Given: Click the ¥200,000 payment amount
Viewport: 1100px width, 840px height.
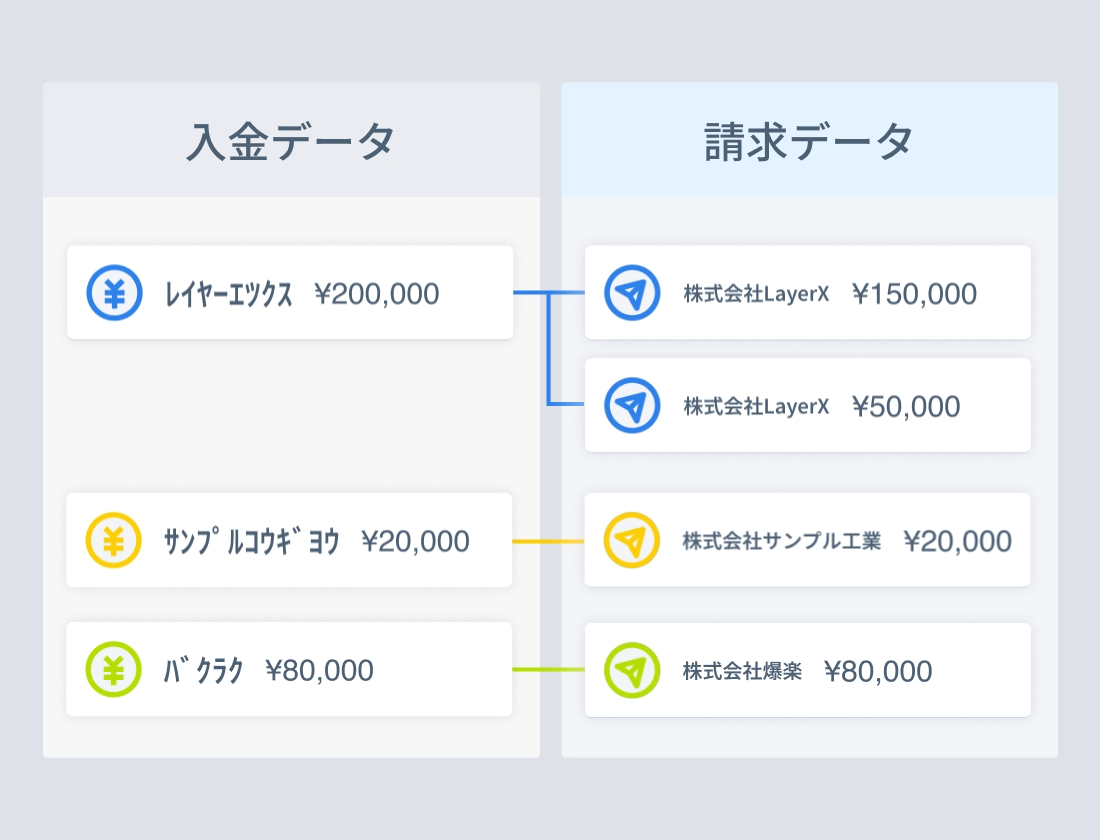Looking at the screenshot, I should point(376,294).
